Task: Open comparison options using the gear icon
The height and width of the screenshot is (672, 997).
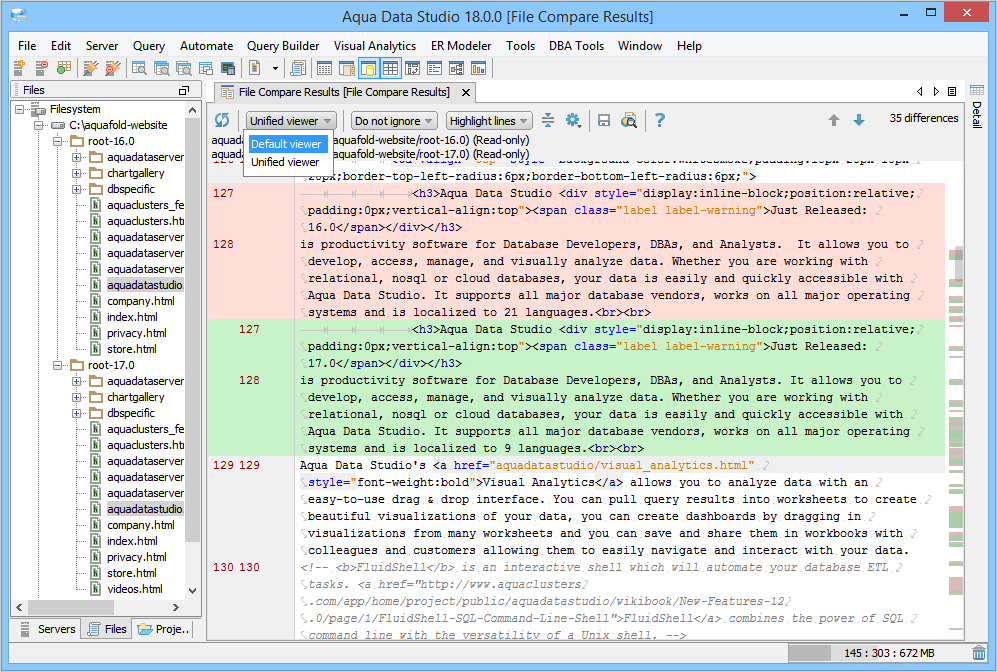Action: click(x=573, y=120)
